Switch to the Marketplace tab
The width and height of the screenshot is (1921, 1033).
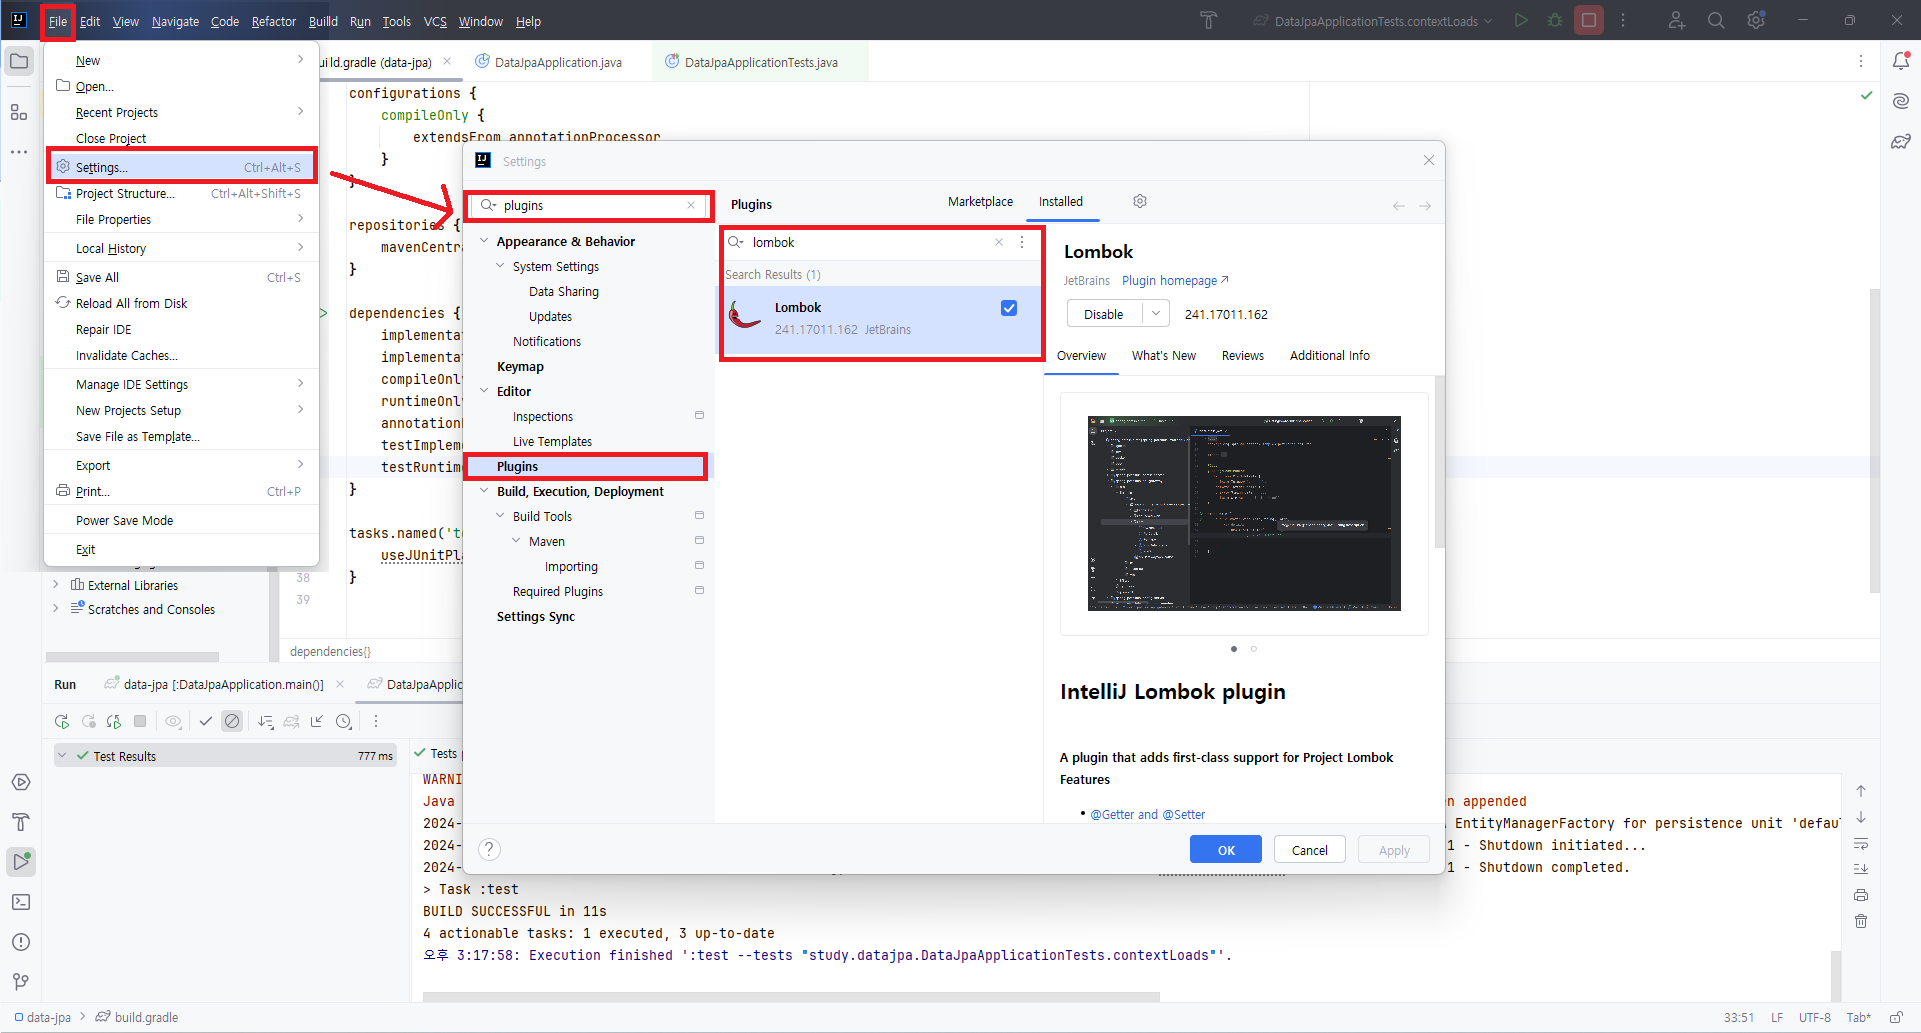(x=980, y=201)
